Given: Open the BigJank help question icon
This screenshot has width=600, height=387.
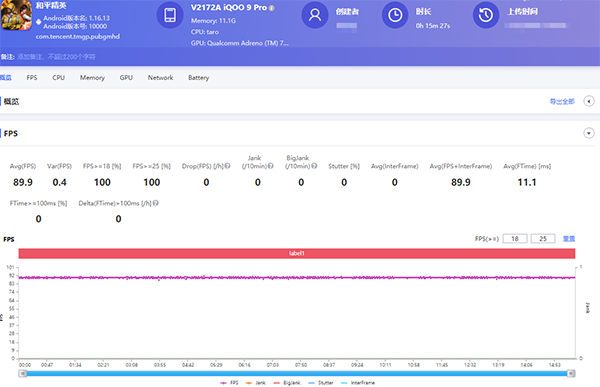Looking at the screenshot, I should (x=314, y=166).
